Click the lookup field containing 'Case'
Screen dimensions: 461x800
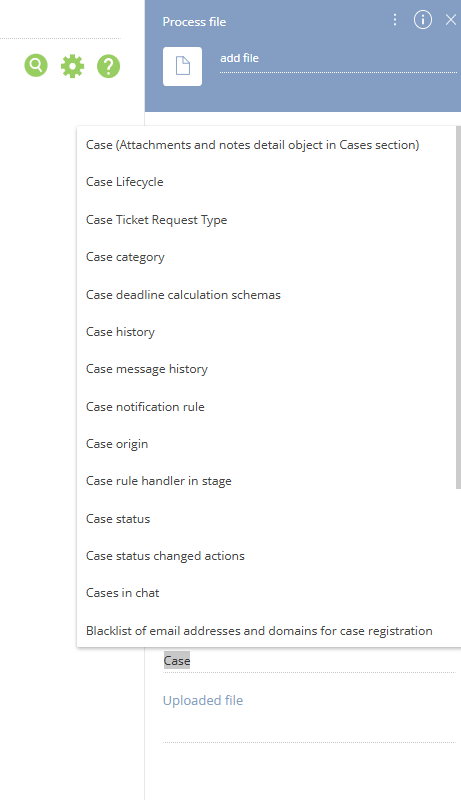309,661
